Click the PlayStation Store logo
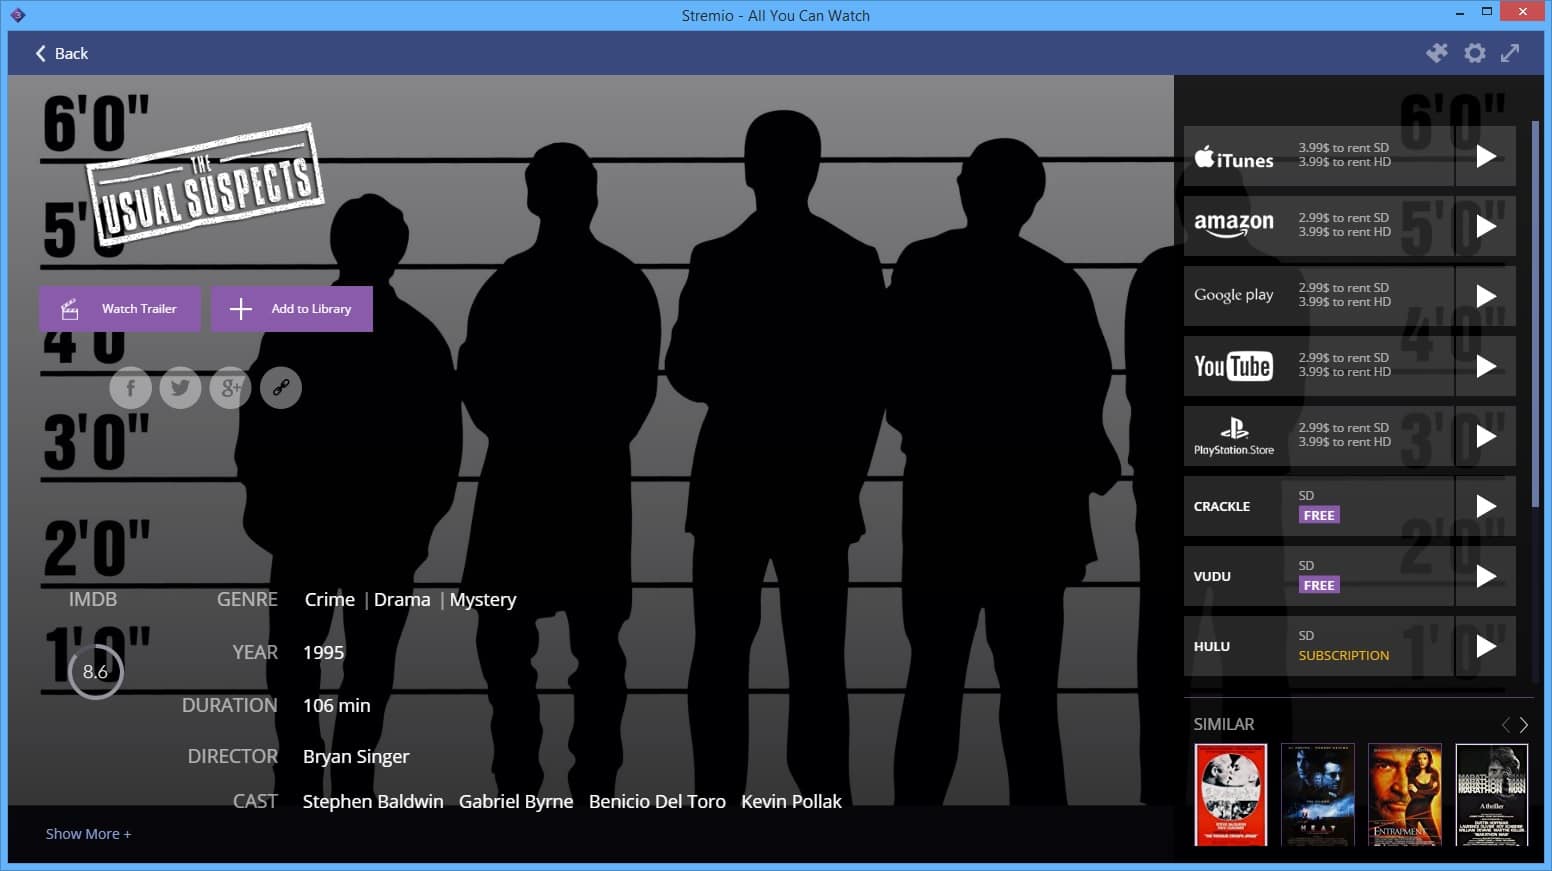 (1234, 437)
